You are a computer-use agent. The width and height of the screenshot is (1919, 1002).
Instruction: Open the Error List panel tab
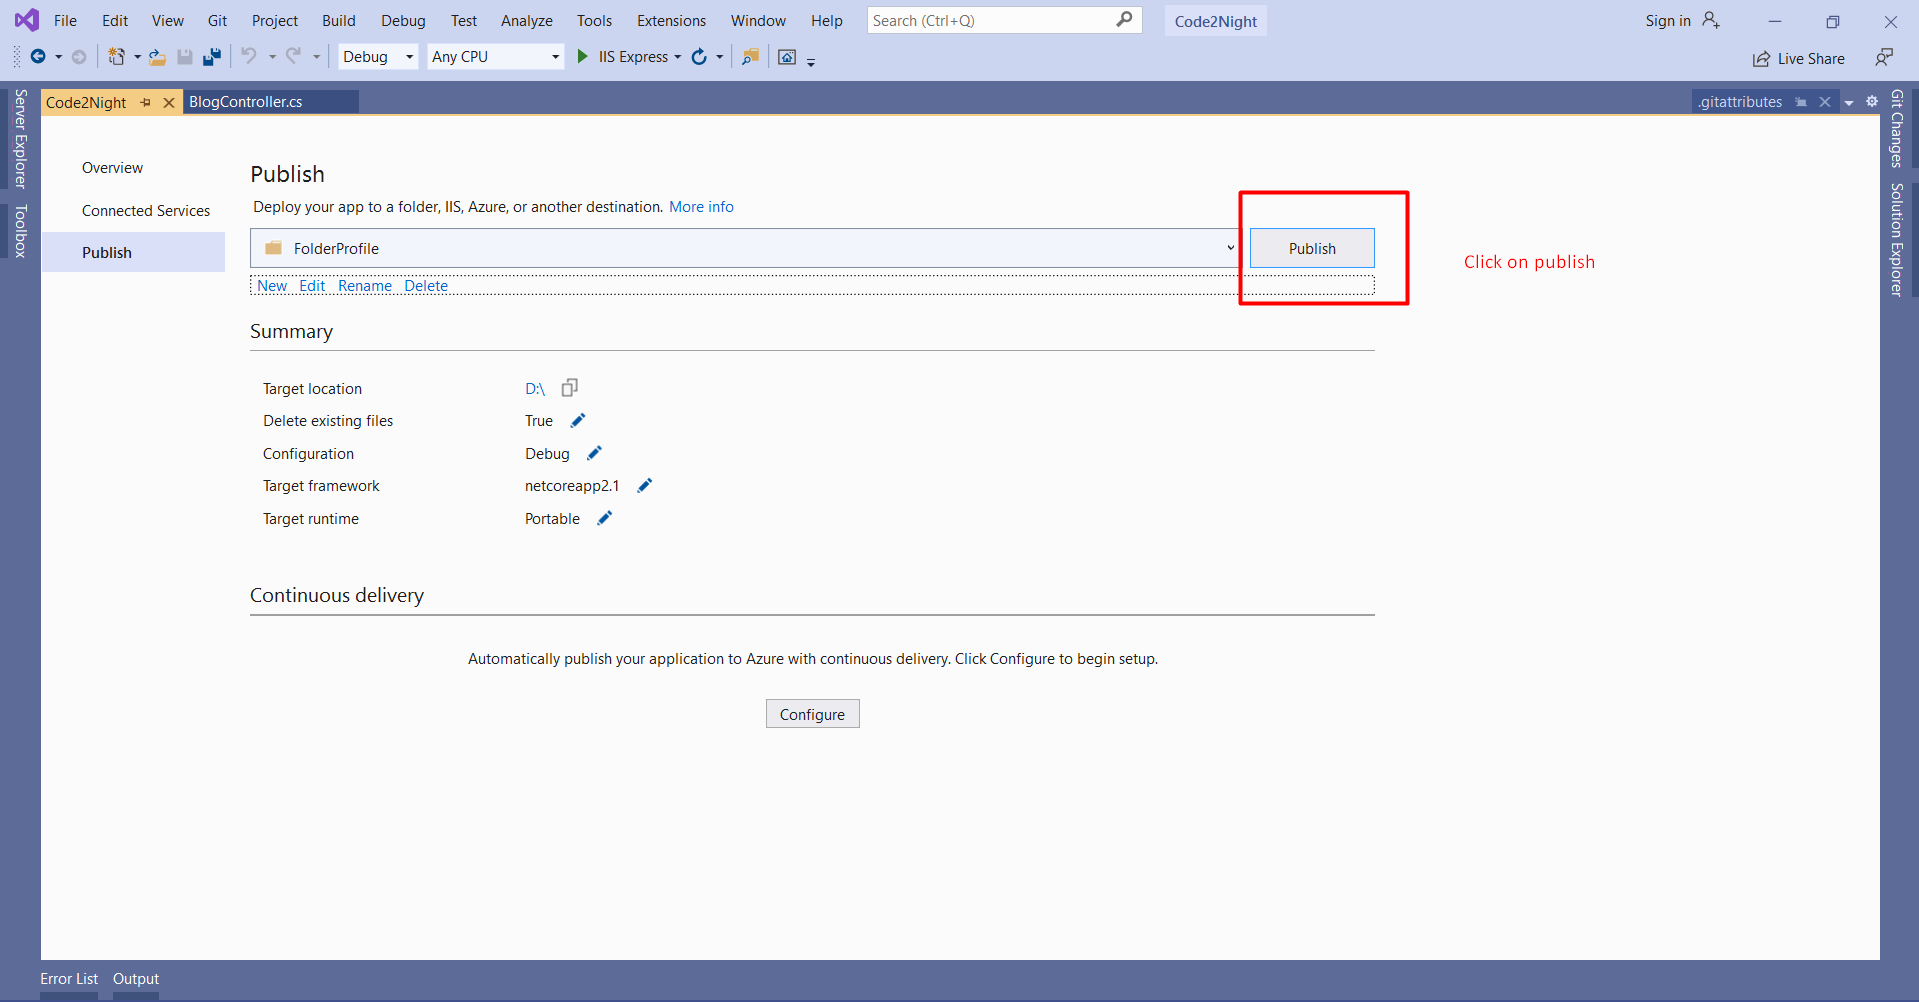[69, 979]
